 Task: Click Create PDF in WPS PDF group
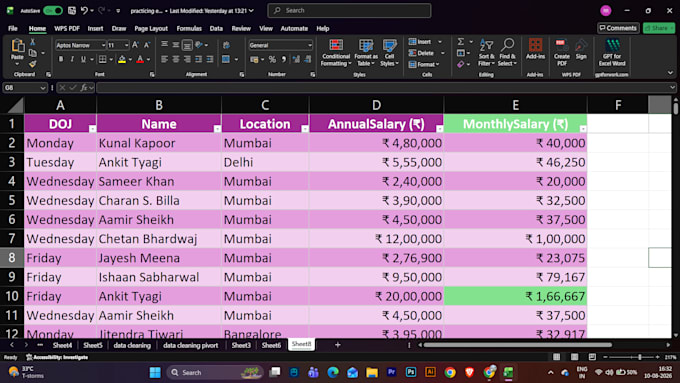[x=562, y=53]
